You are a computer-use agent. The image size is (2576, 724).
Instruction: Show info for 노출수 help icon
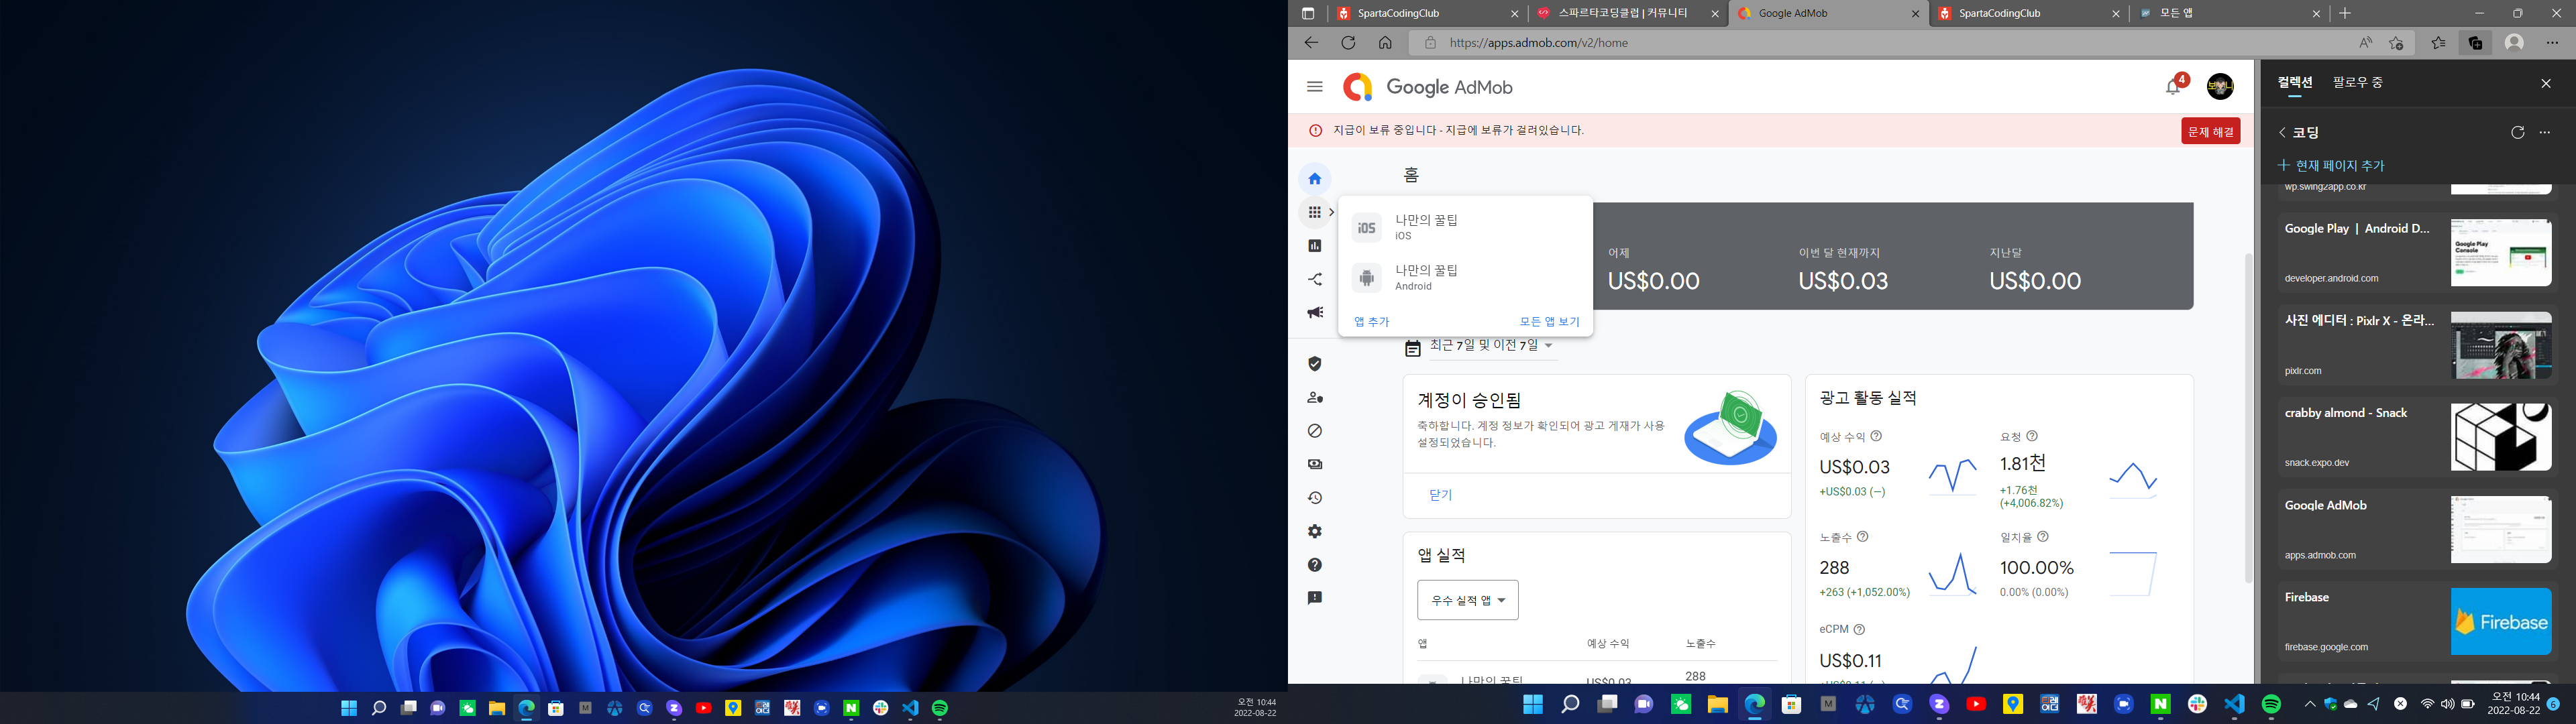pyautogui.click(x=1862, y=537)
